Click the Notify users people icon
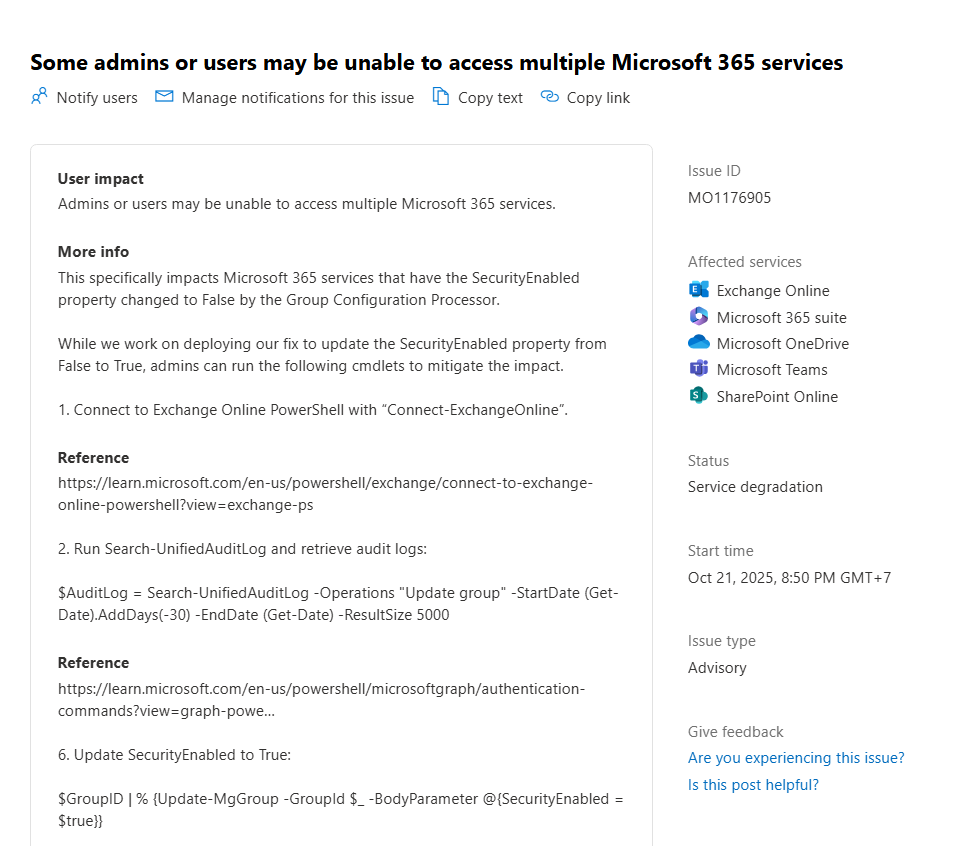959x846 pixels. [x=39, y=97]
